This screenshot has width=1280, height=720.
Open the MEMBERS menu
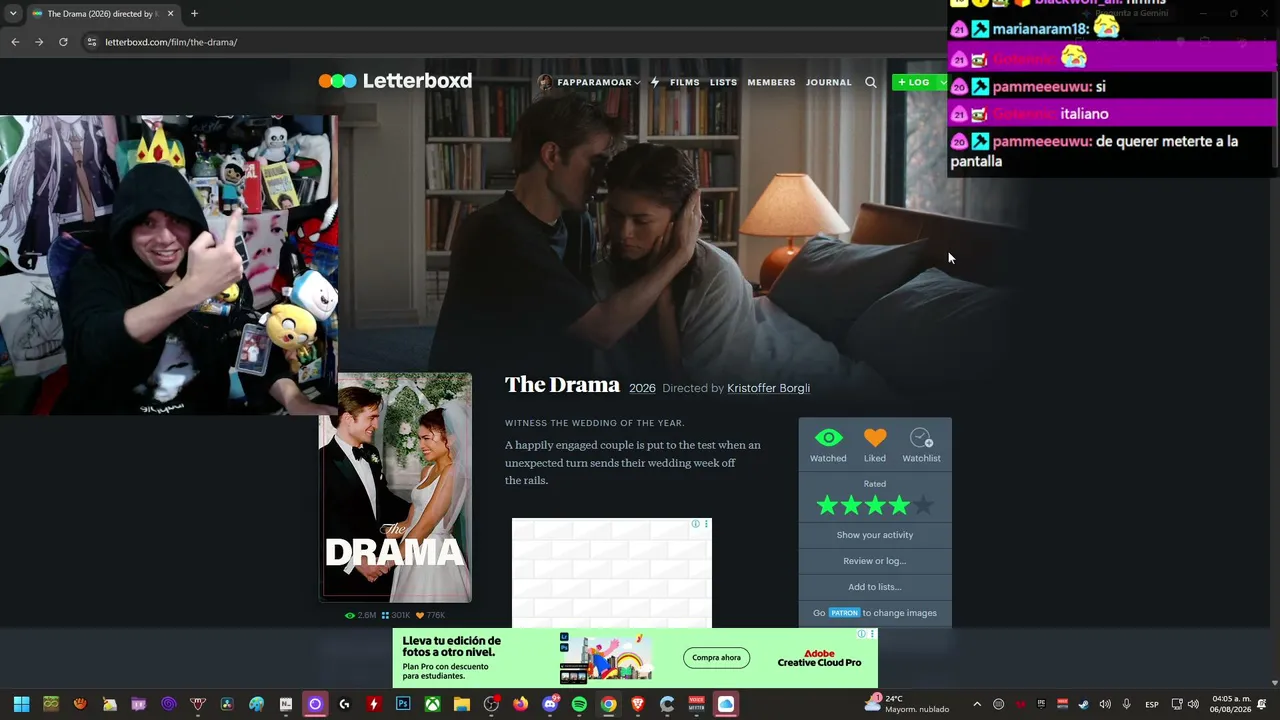coord(771,82)
